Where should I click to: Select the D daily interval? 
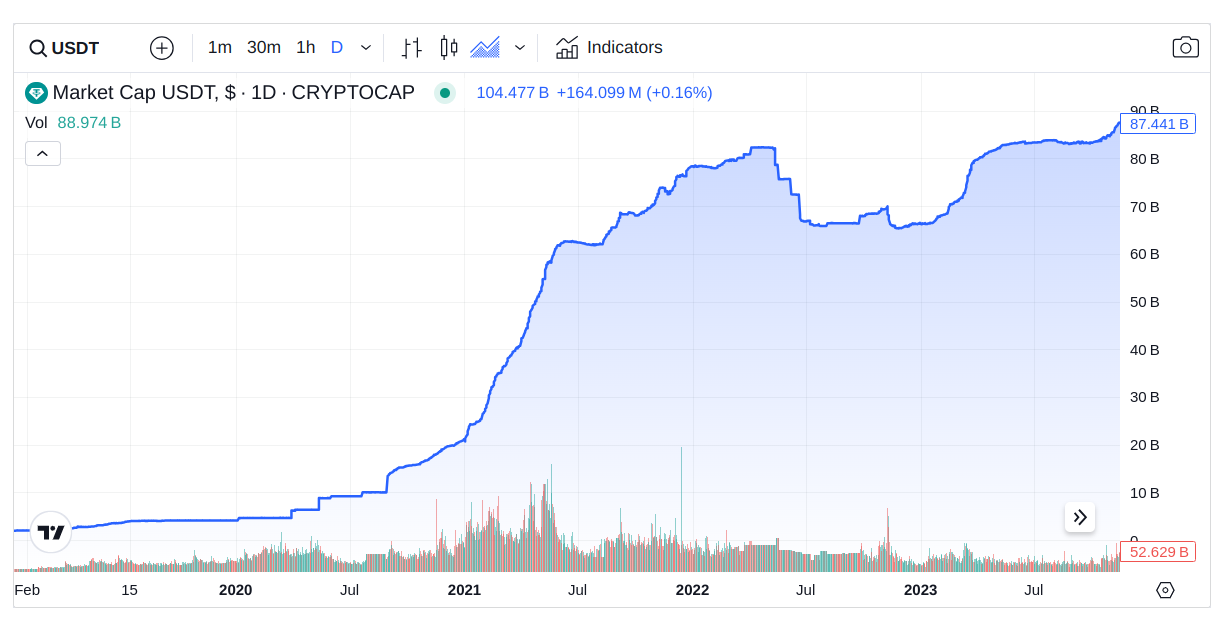(x=336, y=47)
